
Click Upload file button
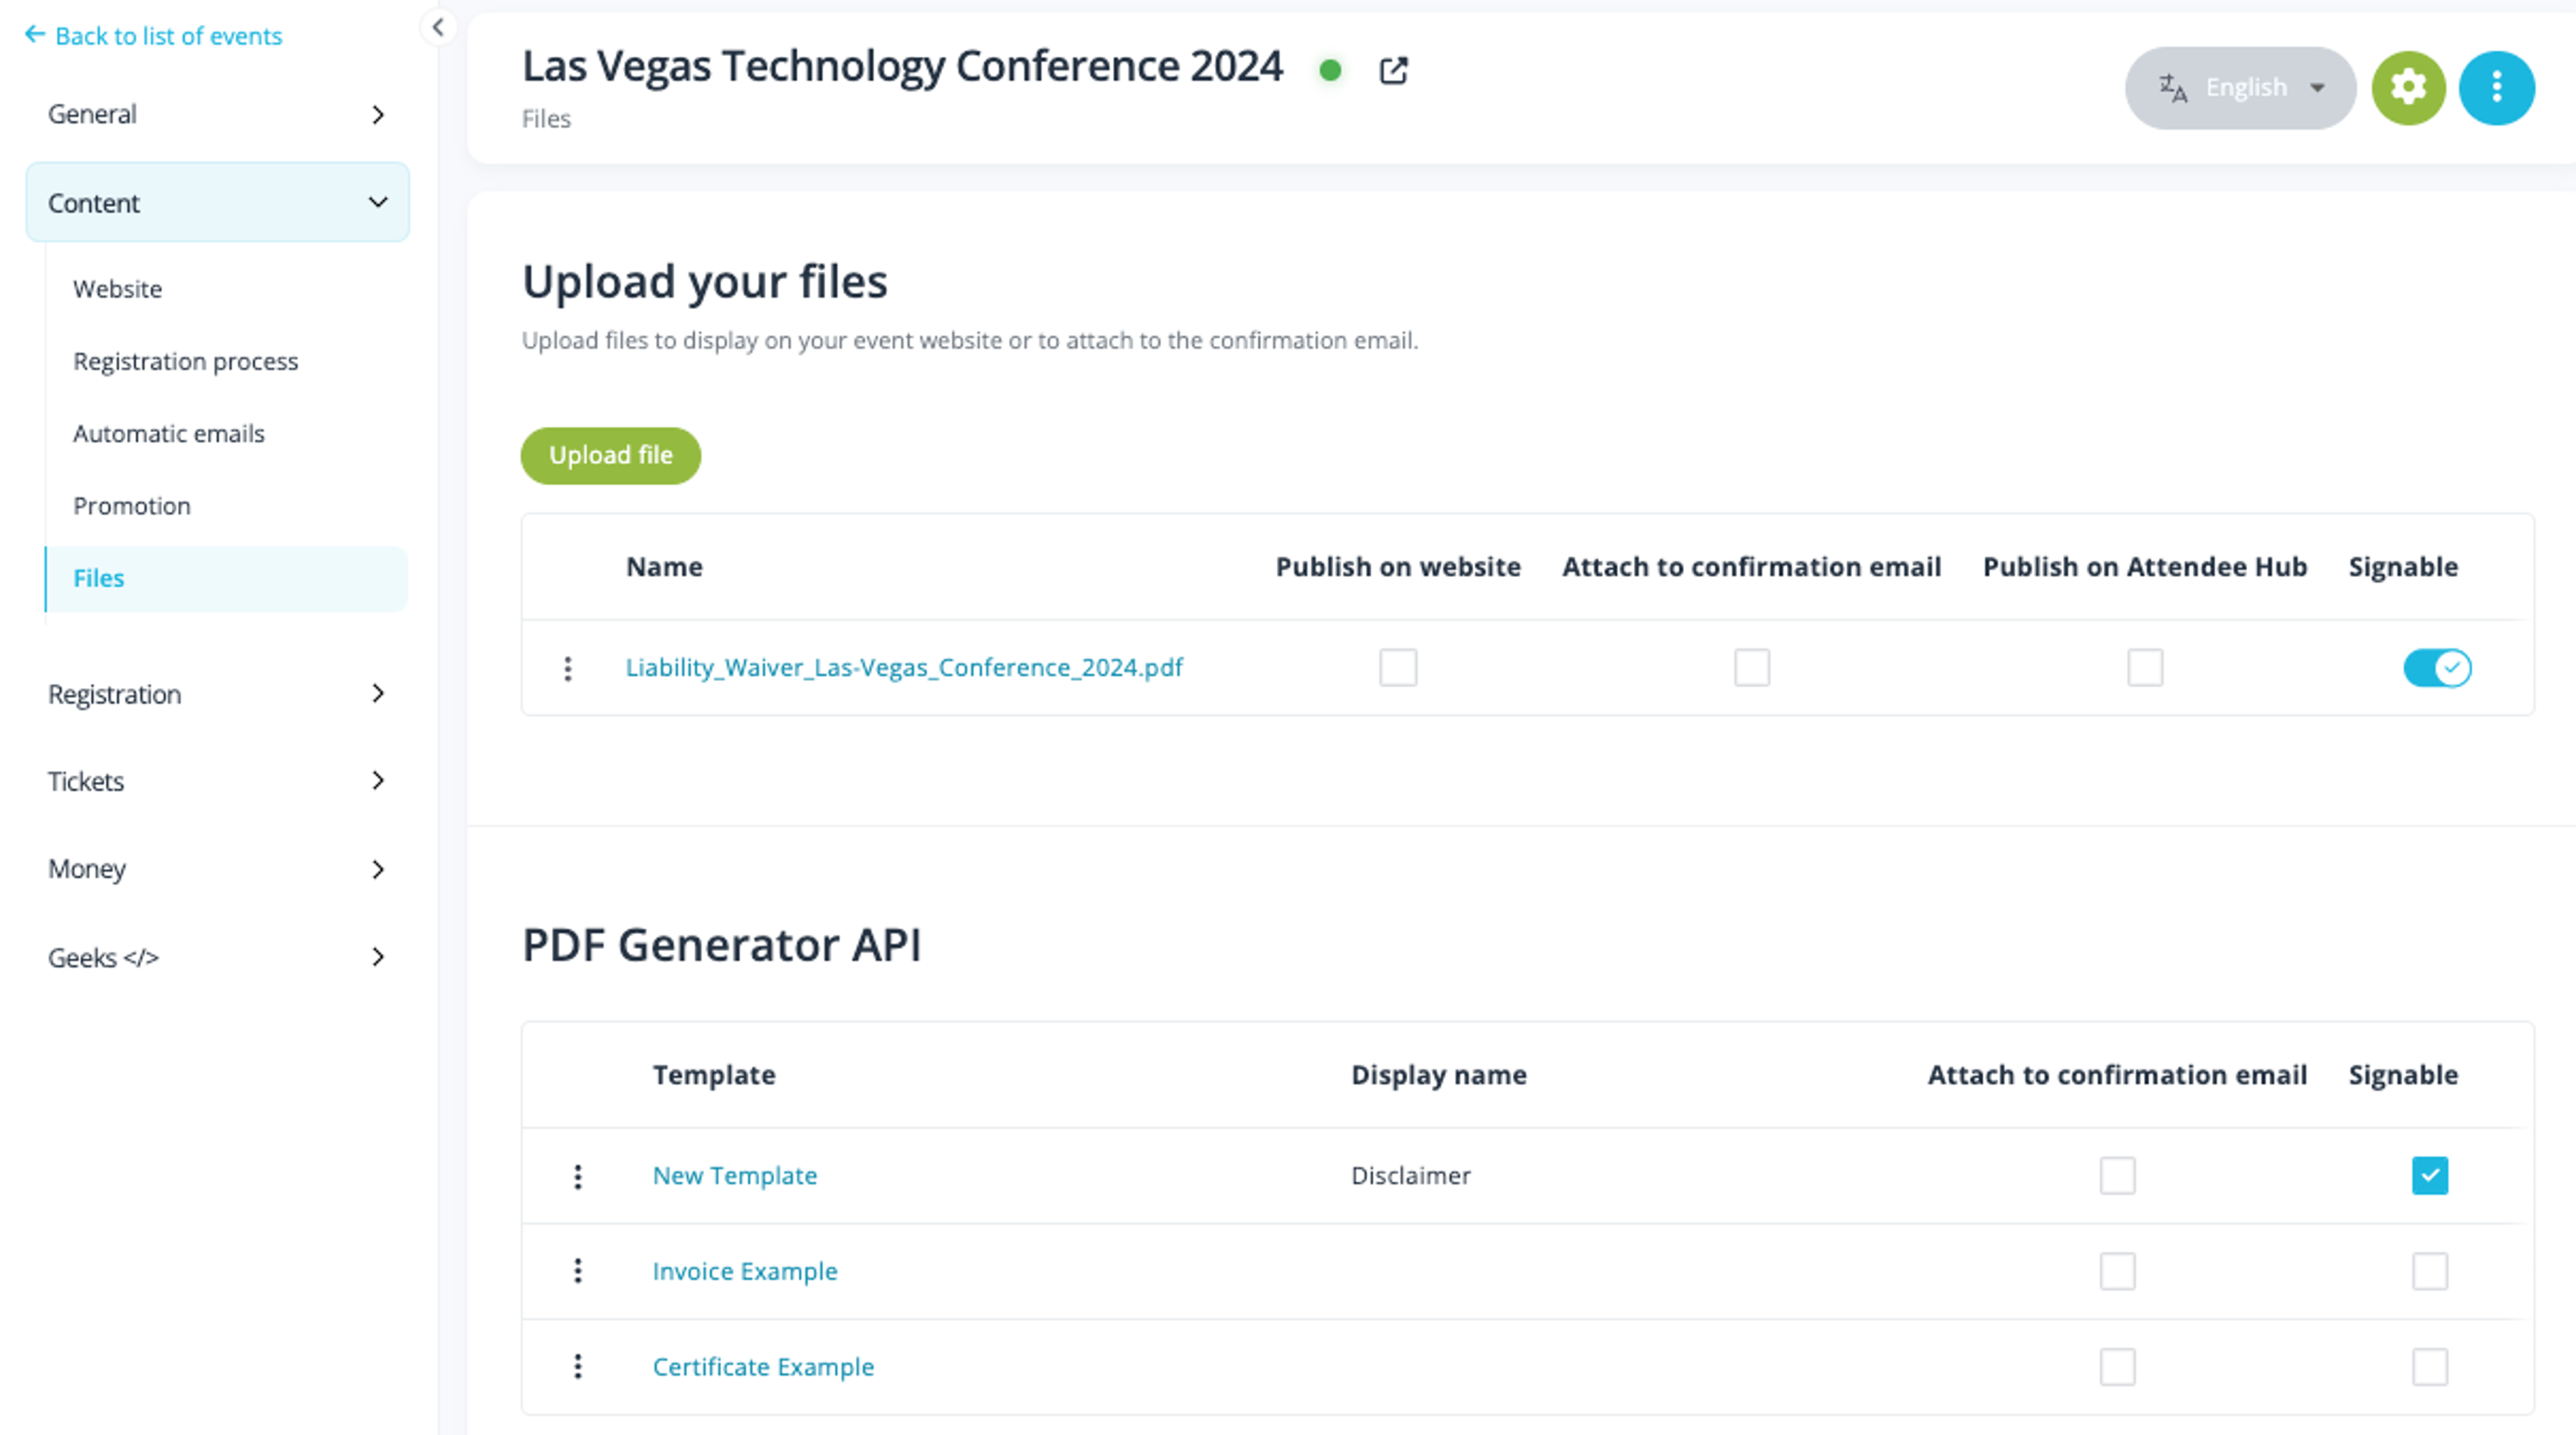click(611, 454)
